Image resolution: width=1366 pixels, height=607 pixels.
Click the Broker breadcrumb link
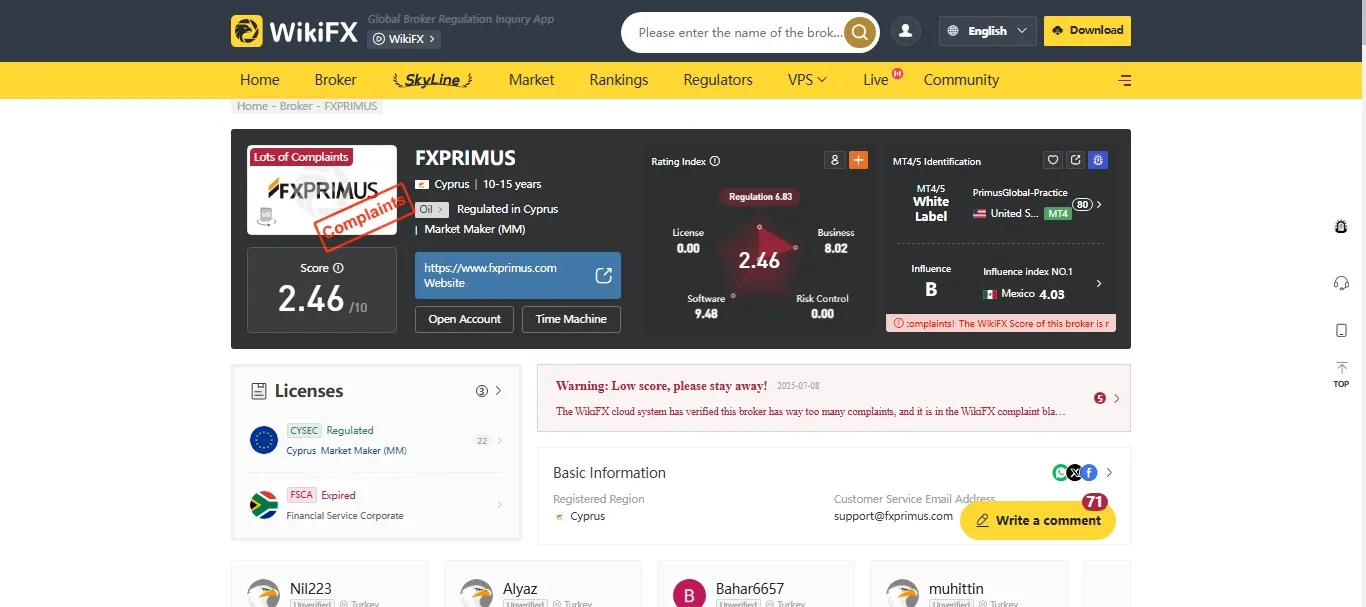296,106
